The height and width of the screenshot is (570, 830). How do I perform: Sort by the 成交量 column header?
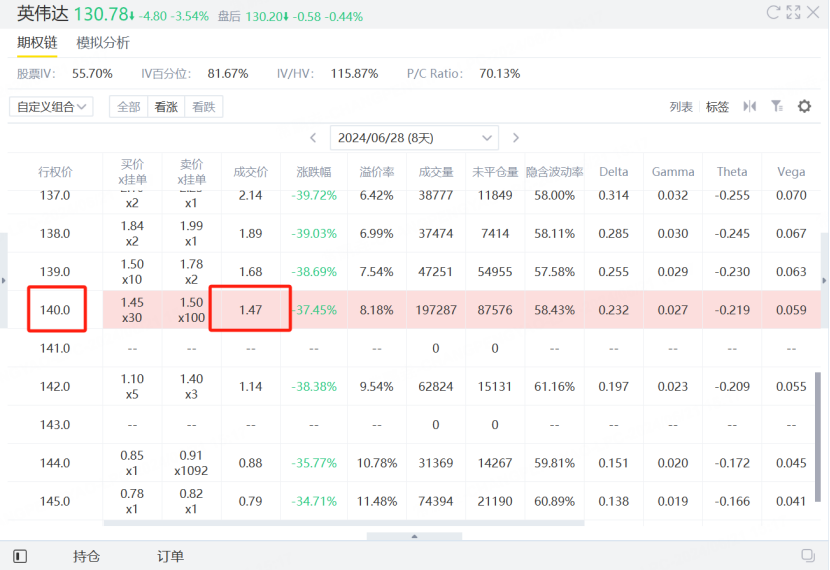[x=436, y=172]
